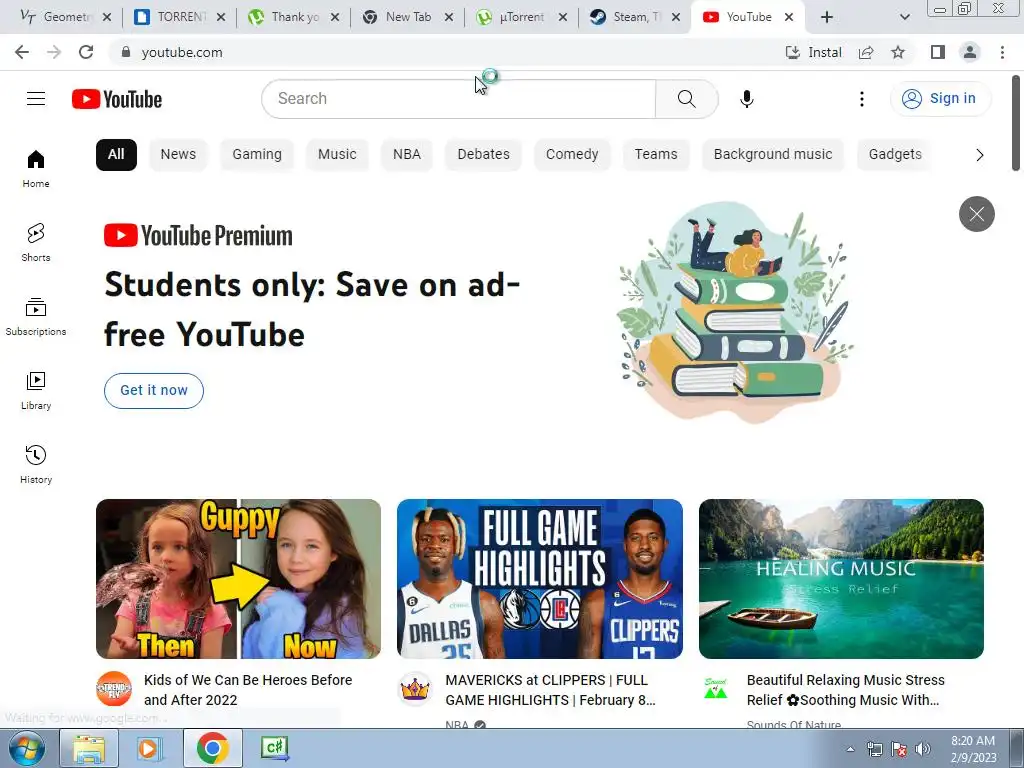
Task: Open YouTube settings three-dot menu
Action: click(861, 99)
